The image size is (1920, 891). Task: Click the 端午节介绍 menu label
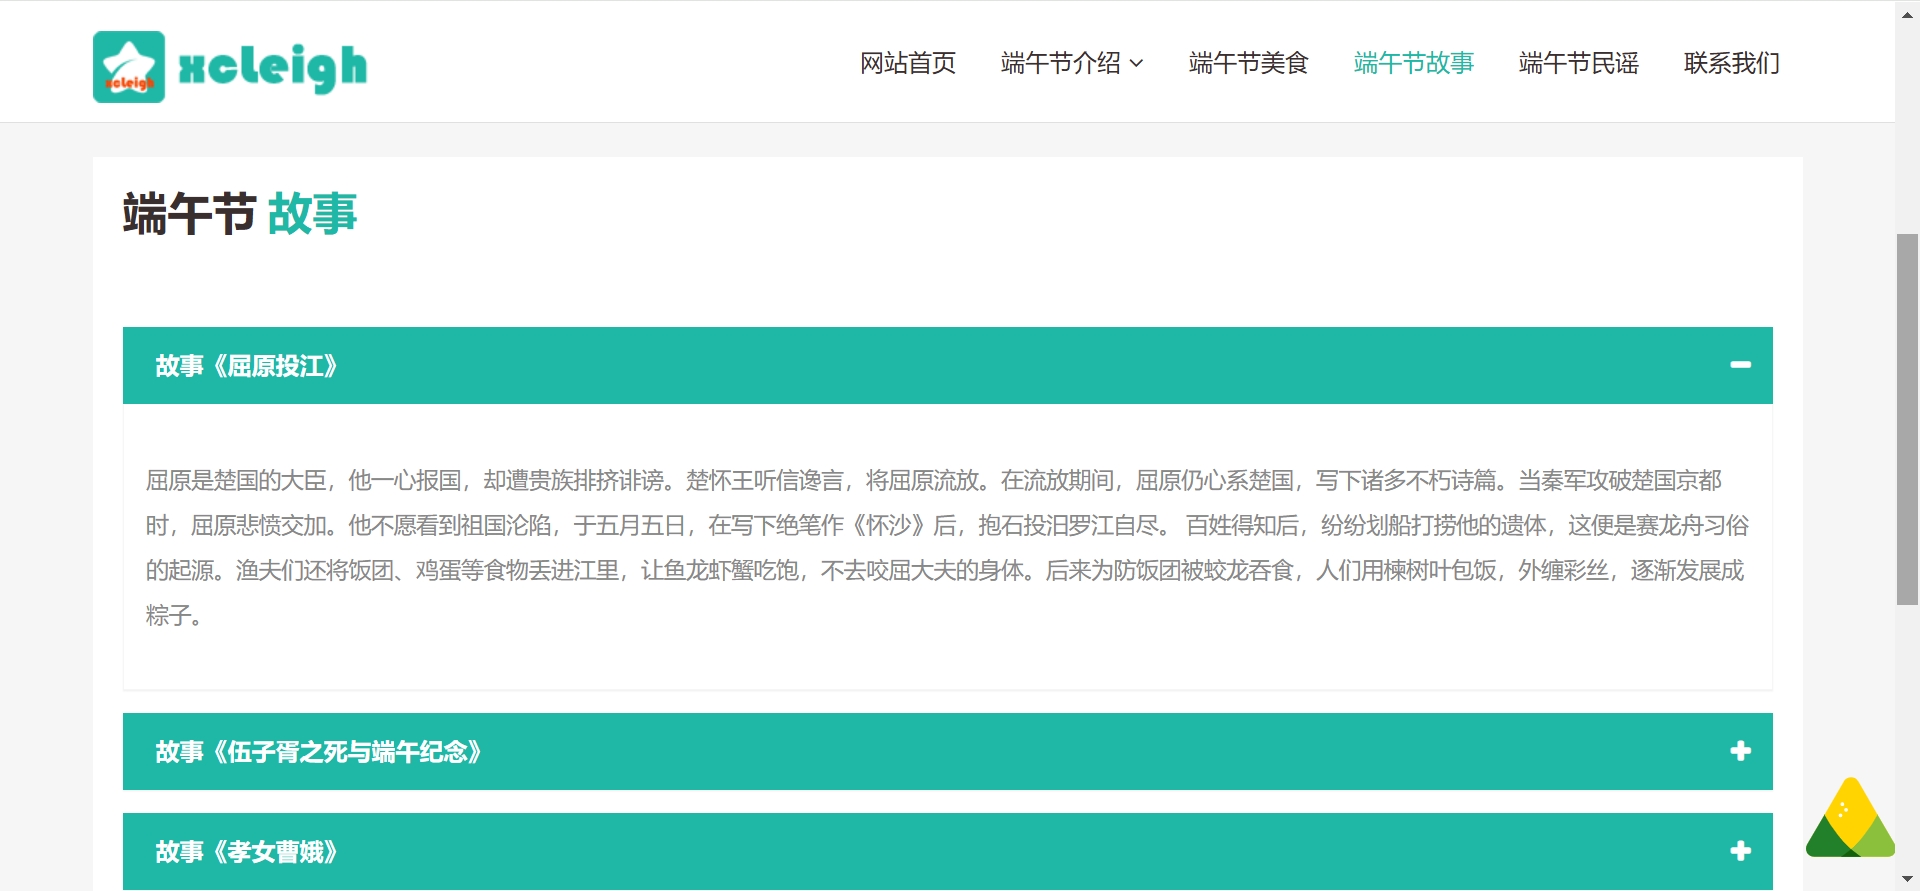coord(1061,63)
